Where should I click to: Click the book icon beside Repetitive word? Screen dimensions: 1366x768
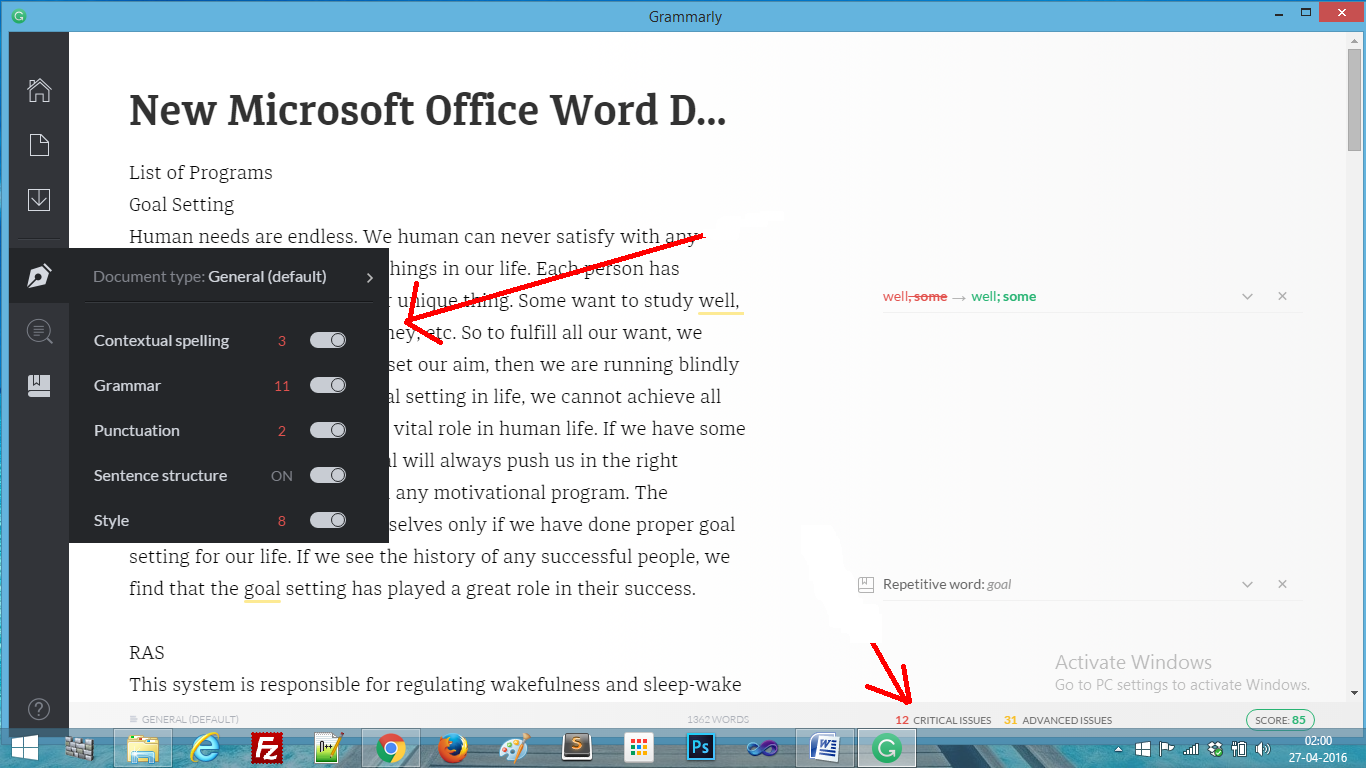coord(866,584)
